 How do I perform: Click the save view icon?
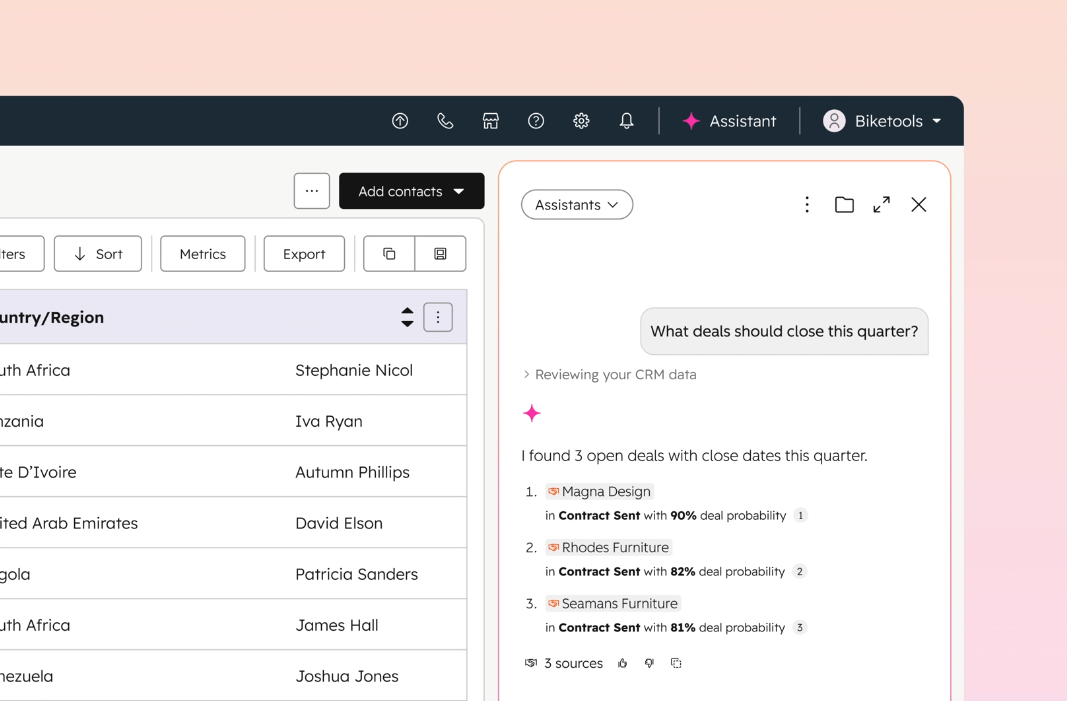tap(440, 254)
